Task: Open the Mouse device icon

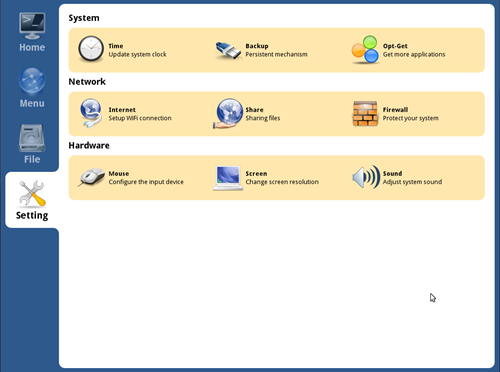Action: (92, 177)
